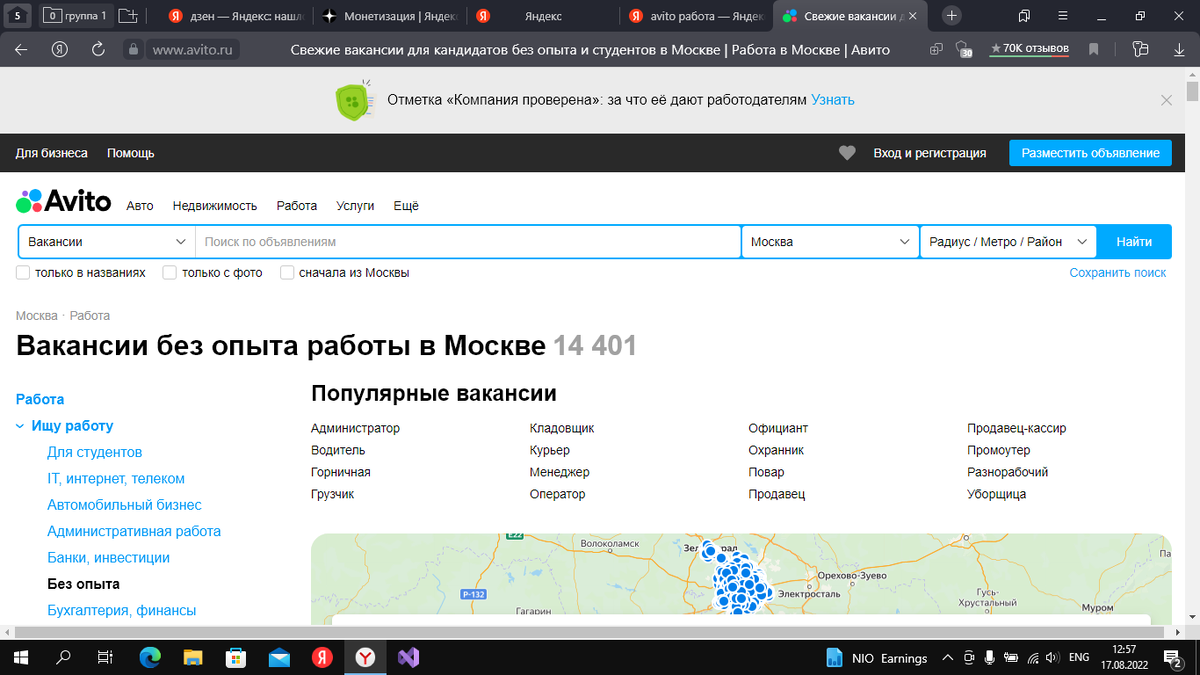Open Visual Studio from the taskbar
This screenshot has height=675, width=1200.
(408, 657)
